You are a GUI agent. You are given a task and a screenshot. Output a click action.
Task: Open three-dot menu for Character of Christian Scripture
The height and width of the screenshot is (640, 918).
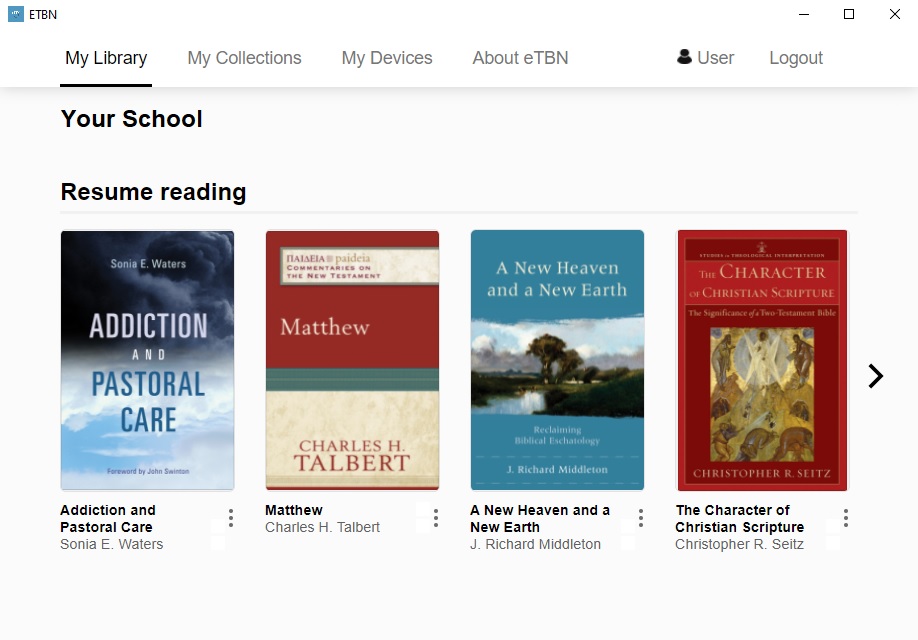(846, 518)
